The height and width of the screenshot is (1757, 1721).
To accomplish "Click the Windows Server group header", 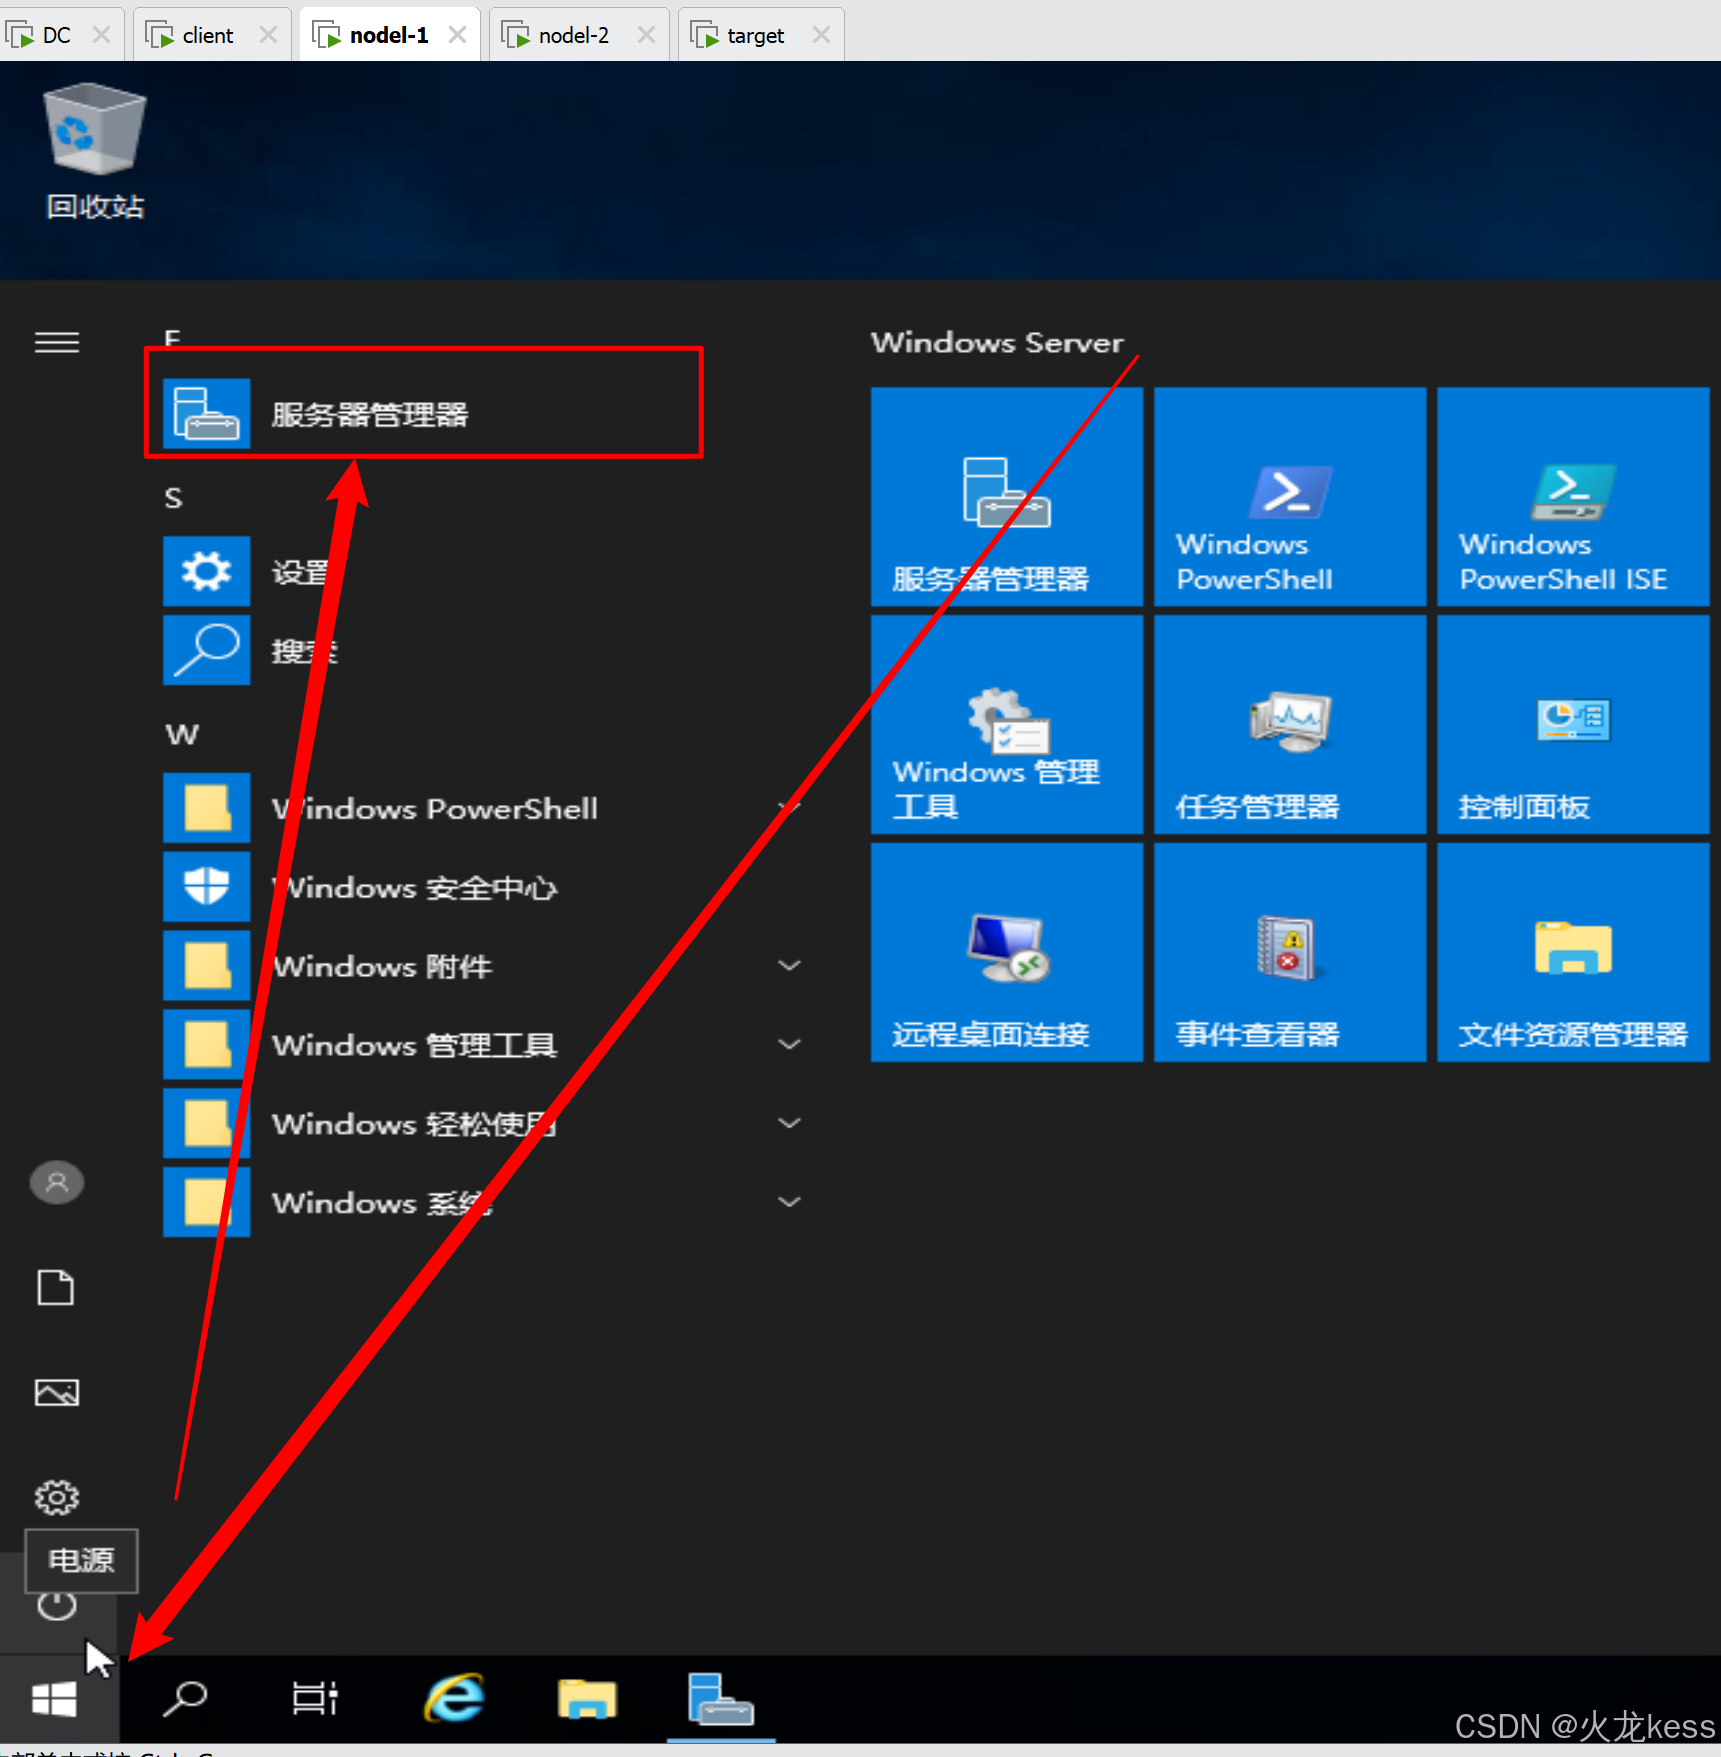I will (997, 342).
